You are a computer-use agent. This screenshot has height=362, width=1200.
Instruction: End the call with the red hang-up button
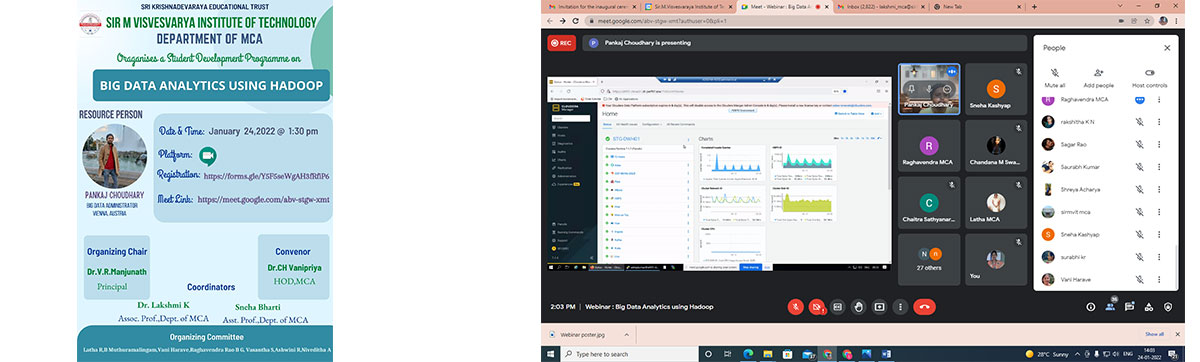pyautogui.click(x=925, y=307)
